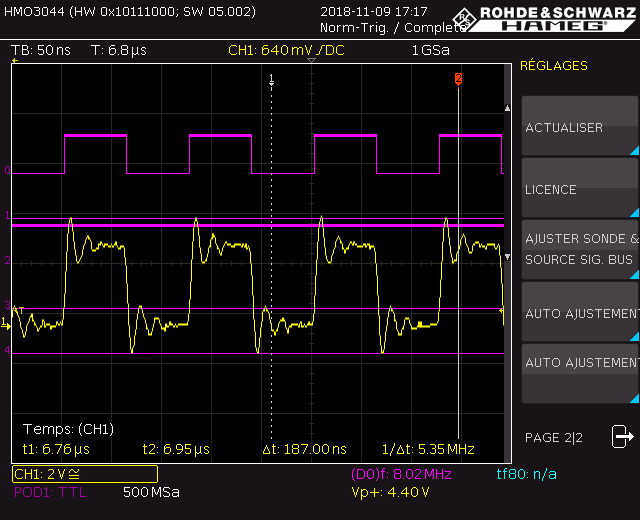
Task: Expand the 1 GSa sample rate readout
Action: pyautogui.click(x=430, y=50)
